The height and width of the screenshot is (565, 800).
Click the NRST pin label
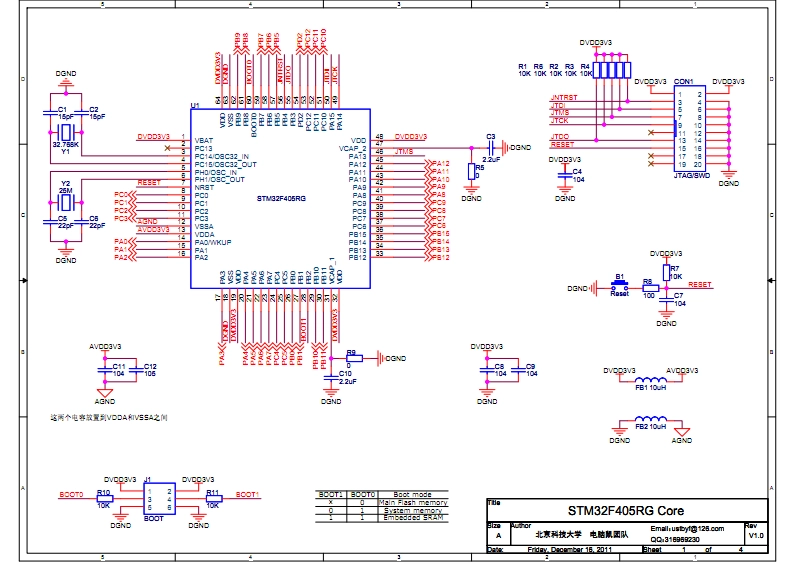pyautogui.click(x=205, y=187)
